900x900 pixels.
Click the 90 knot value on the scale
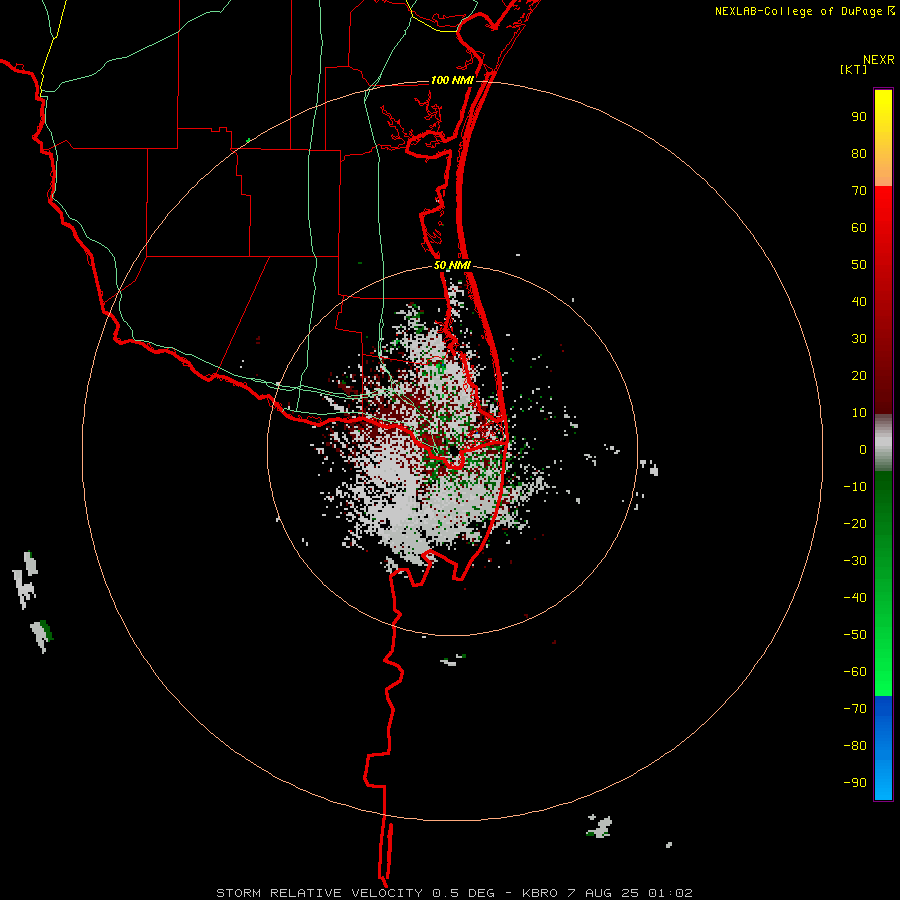pyautogui.click(x=859, y=117)
